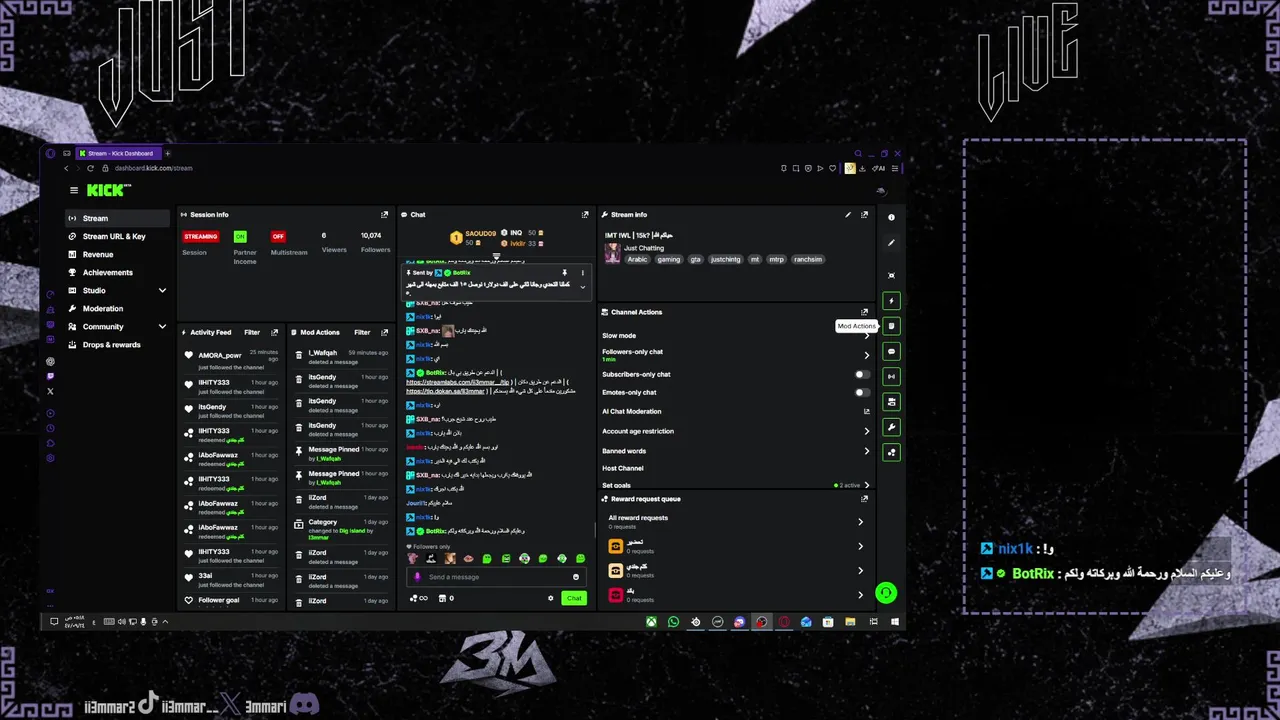The image size is (1280, 720).
Task: Collapse the pinned chat message chevron
Action: pos(583,287)
